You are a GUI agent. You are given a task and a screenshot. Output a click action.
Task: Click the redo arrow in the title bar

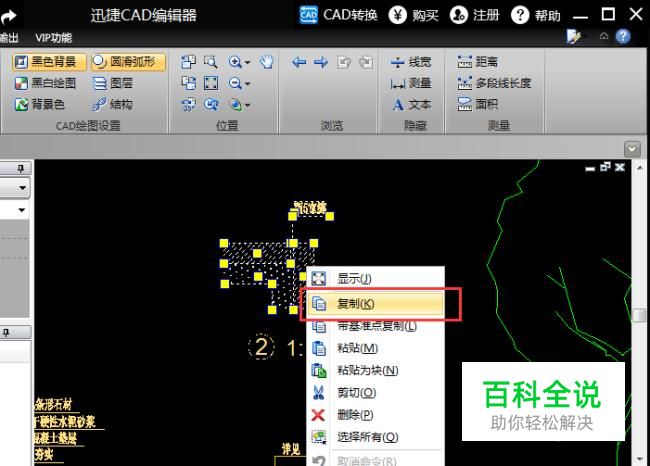[x=8, y=17]
